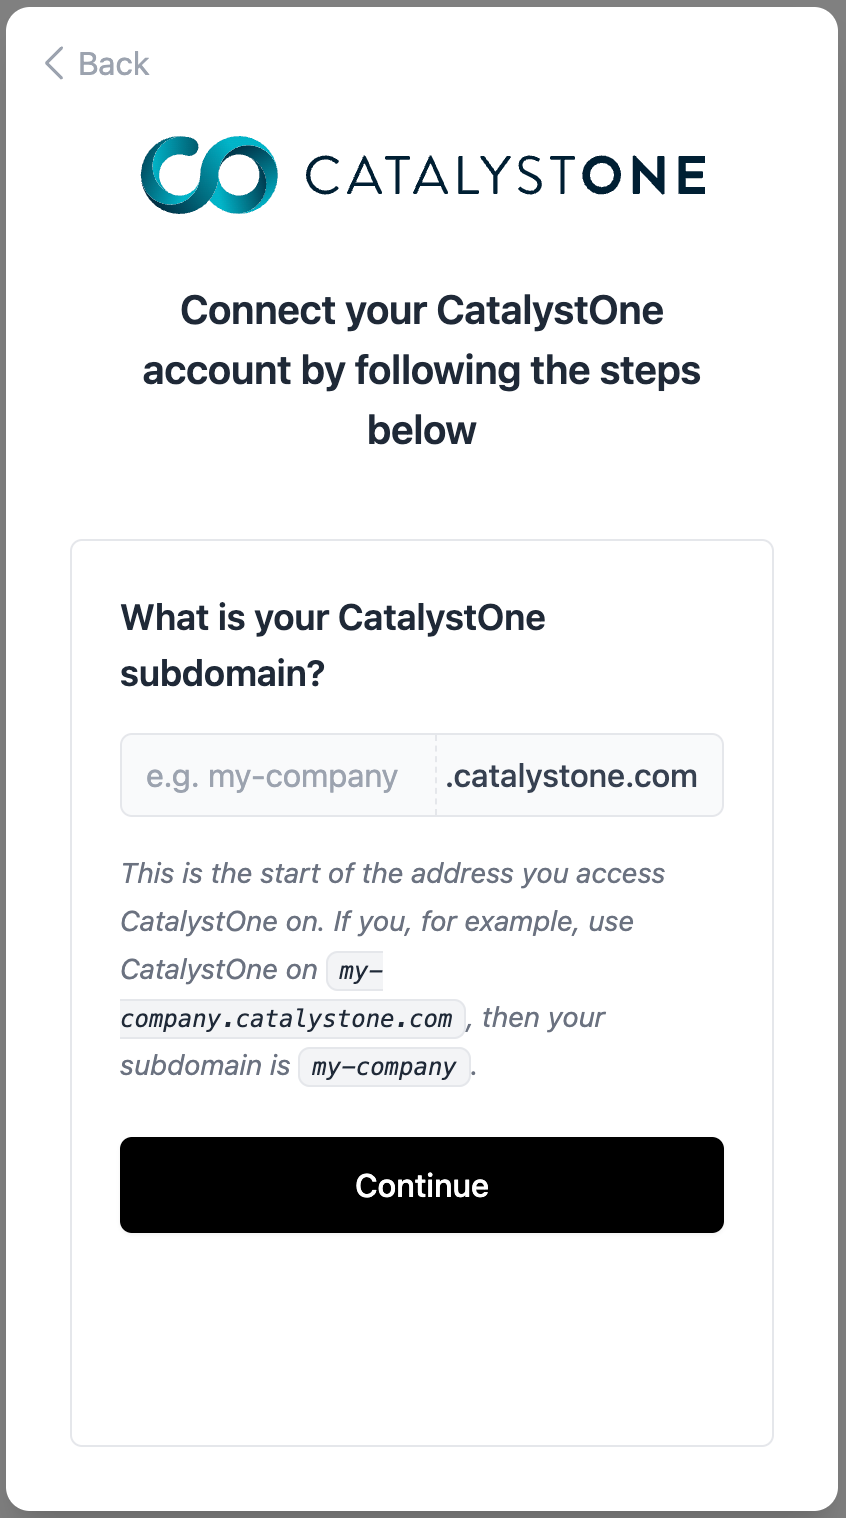This screenshot has height=1518, width=846.
Task: Click the '.catalystone.com' domain suffix
Action: pos(571,776)
